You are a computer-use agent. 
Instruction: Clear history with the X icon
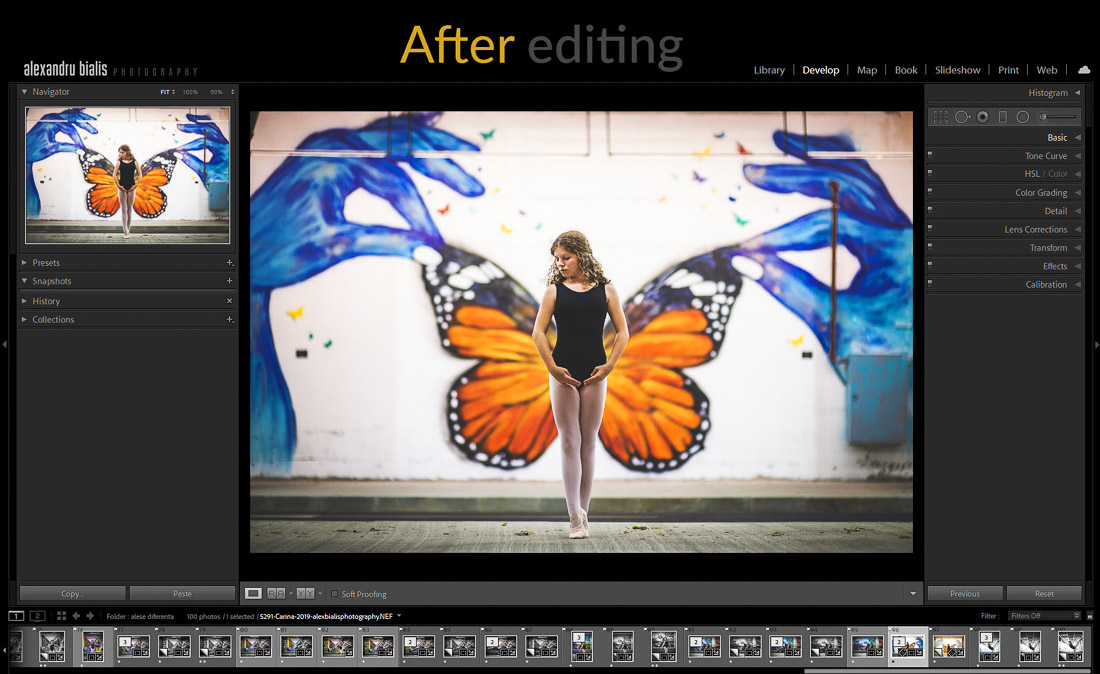(229, 301)
